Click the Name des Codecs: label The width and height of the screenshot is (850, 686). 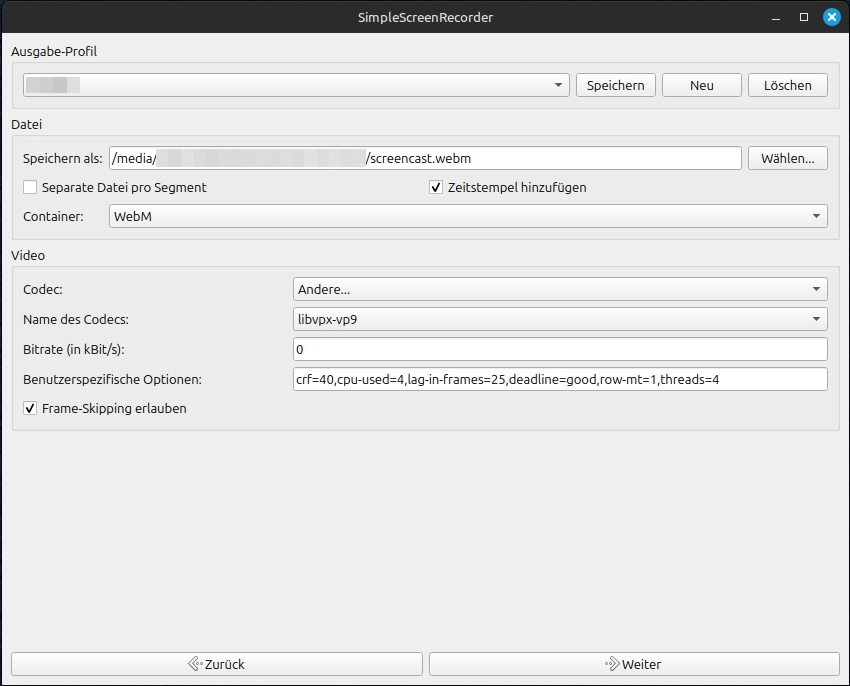tap(76, 319)
